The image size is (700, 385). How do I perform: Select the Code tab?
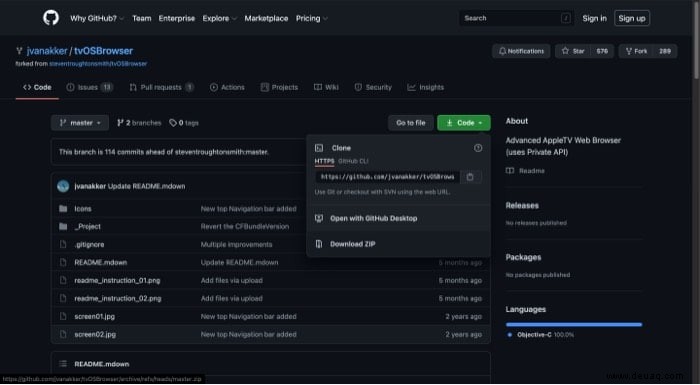pyautogui.click(x=37, y=87)
